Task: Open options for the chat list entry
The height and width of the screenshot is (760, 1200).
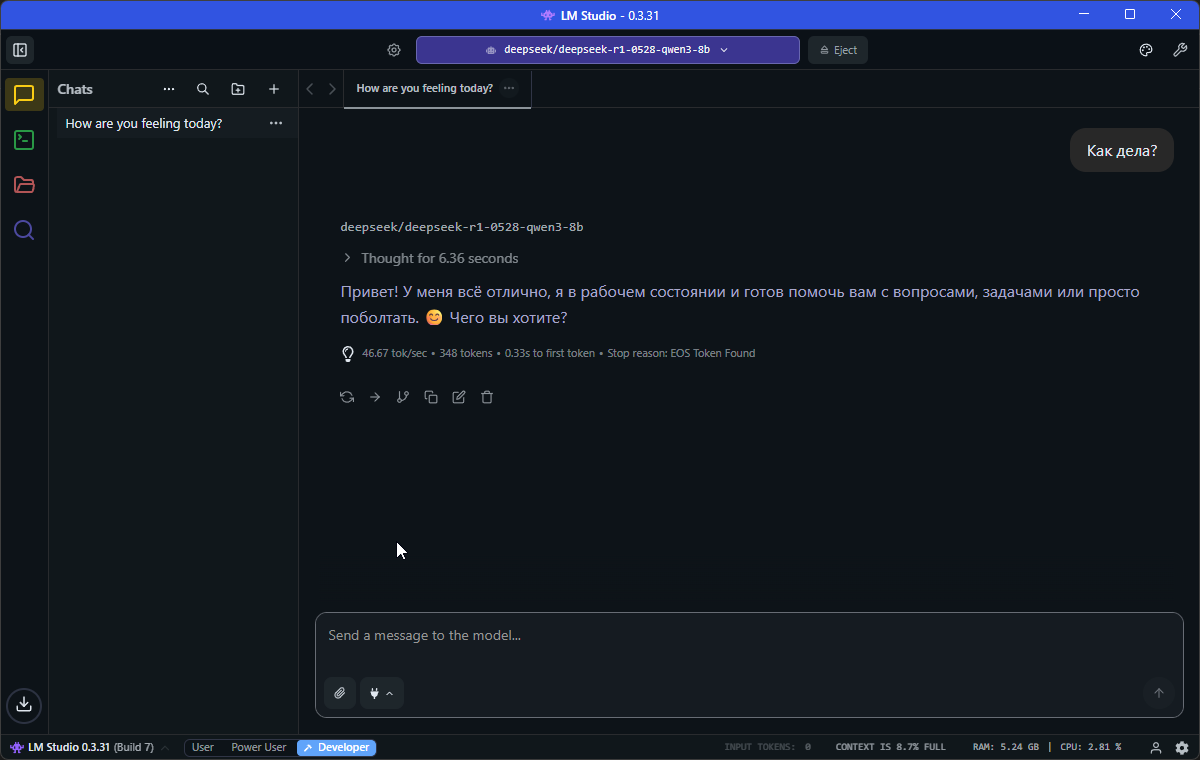Action: click(x=276, y=123)
